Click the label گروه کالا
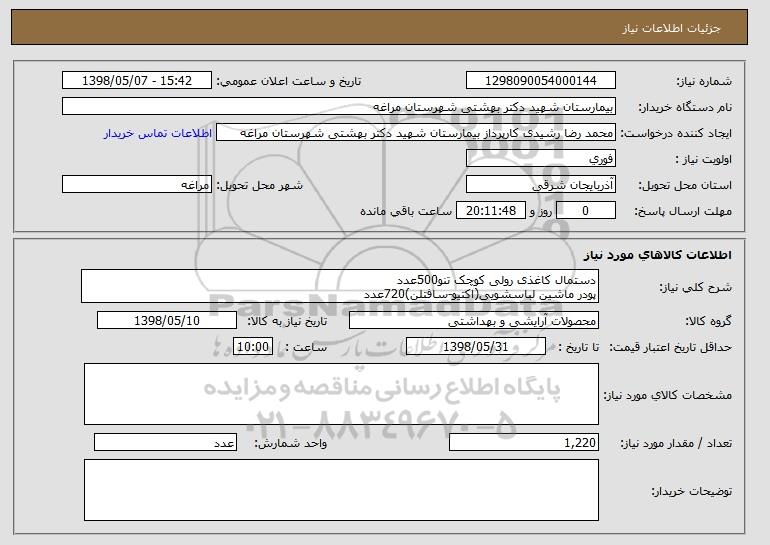 tap(709, 322)
